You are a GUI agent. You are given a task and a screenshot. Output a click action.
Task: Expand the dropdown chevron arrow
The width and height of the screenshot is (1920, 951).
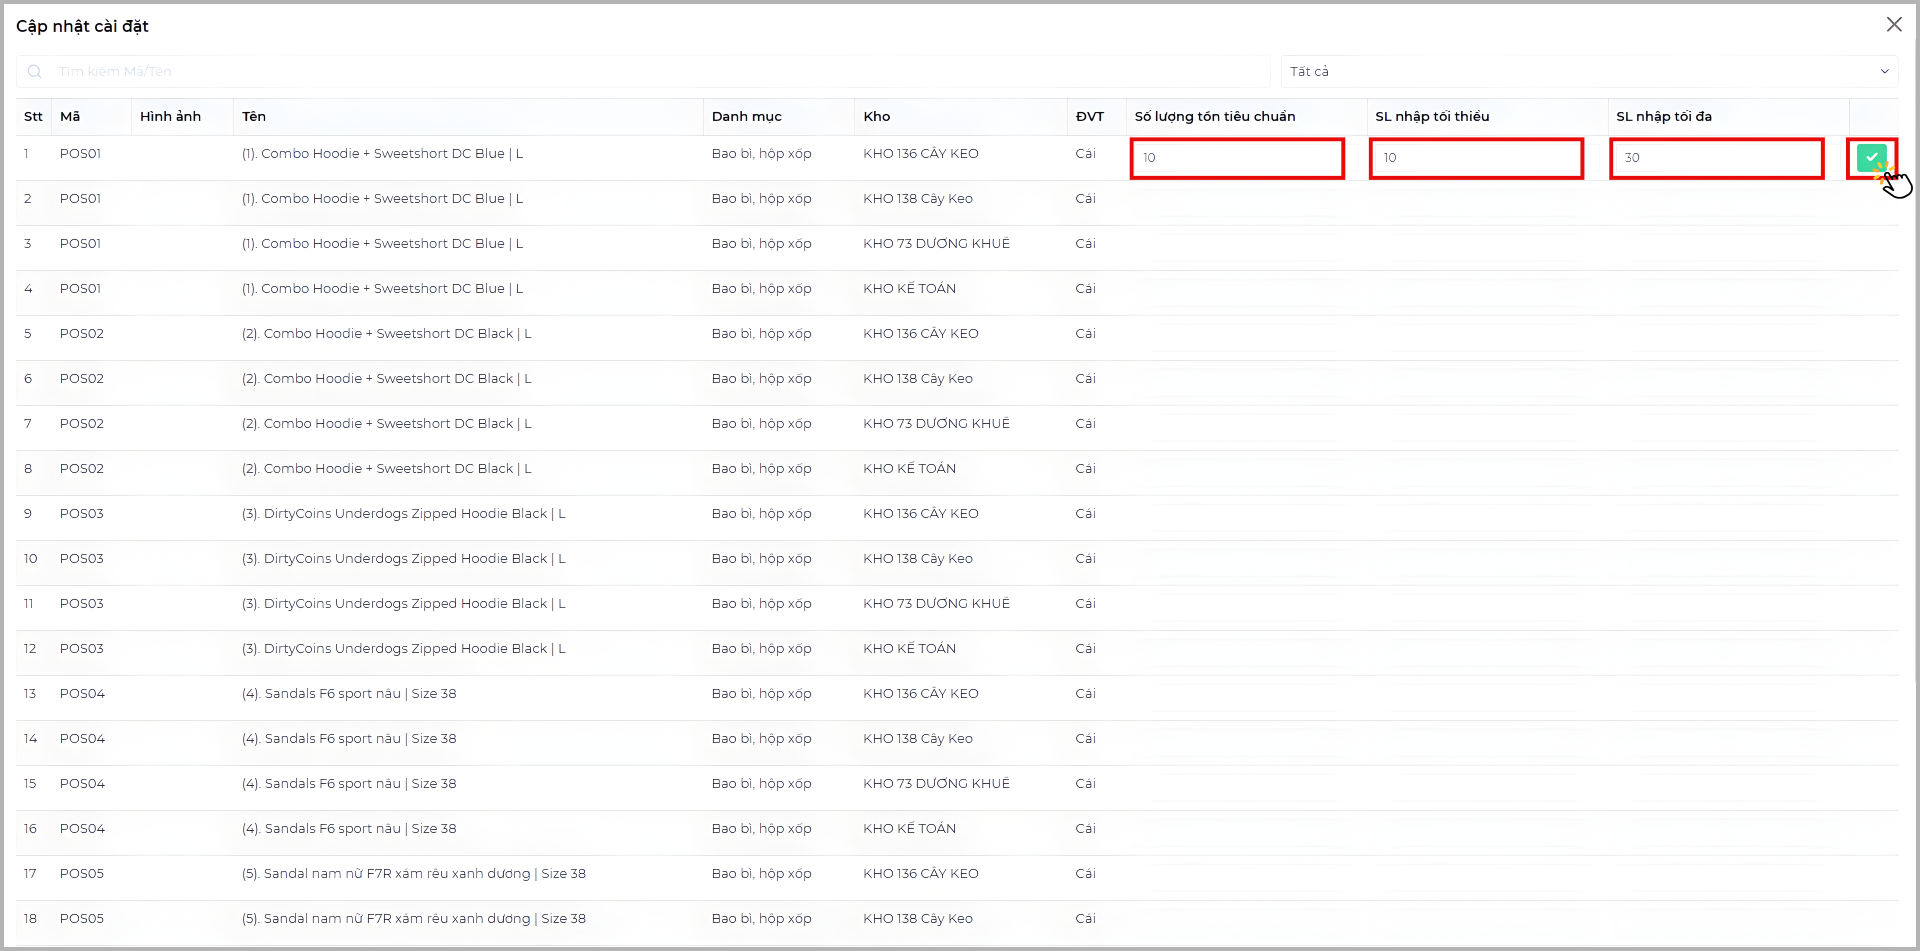1884,71
